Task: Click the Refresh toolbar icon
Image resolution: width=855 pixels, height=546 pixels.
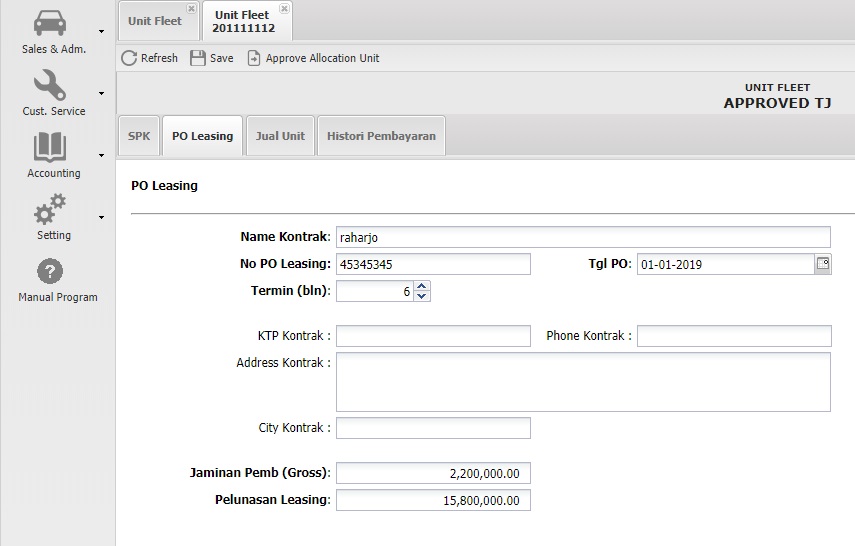Action: pos(129,58)
